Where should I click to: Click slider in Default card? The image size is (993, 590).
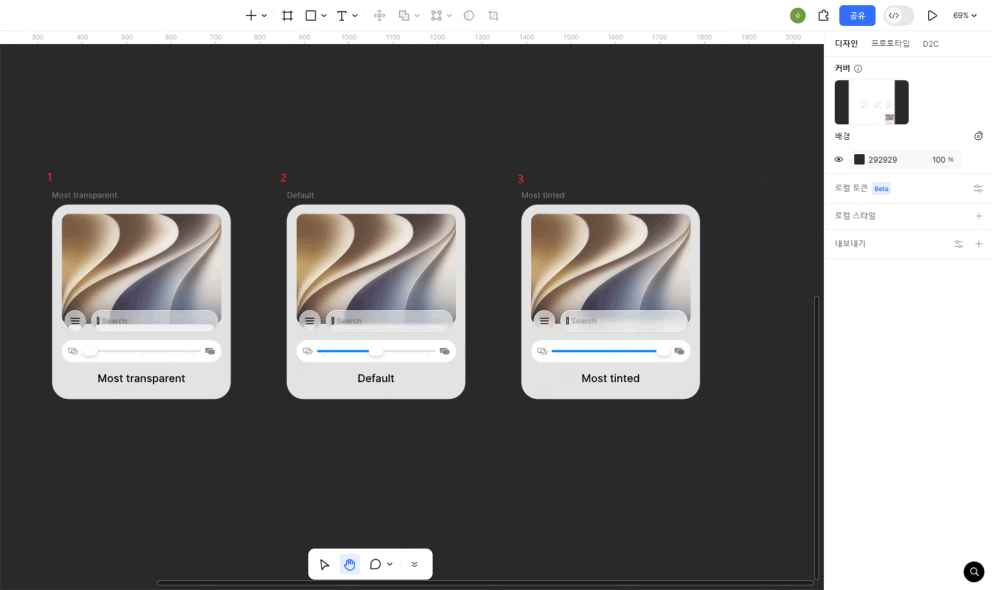[x=376, y=351]
